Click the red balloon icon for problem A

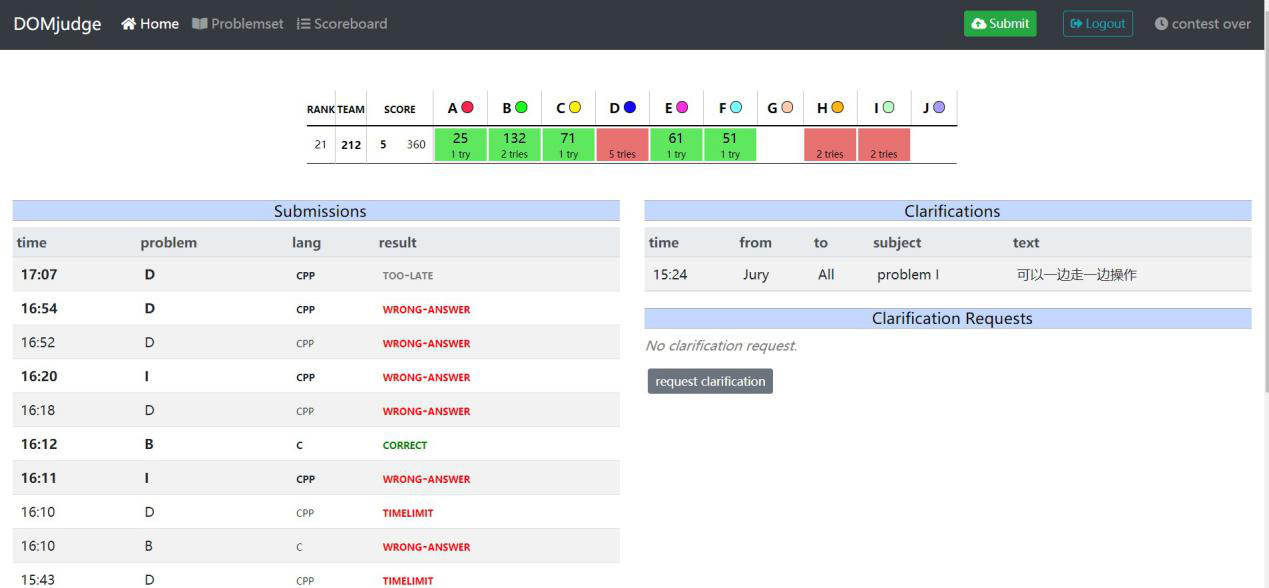point(467,108)
